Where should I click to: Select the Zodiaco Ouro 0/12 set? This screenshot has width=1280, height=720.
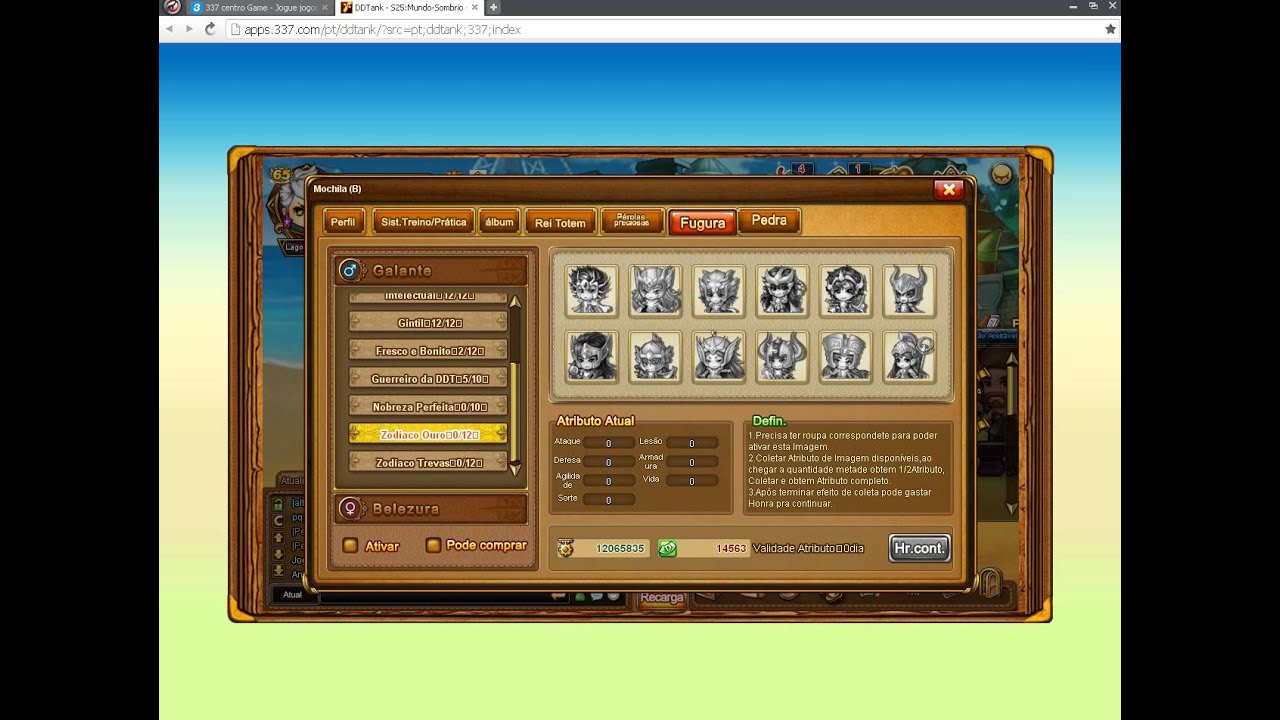tap(428, 435)
